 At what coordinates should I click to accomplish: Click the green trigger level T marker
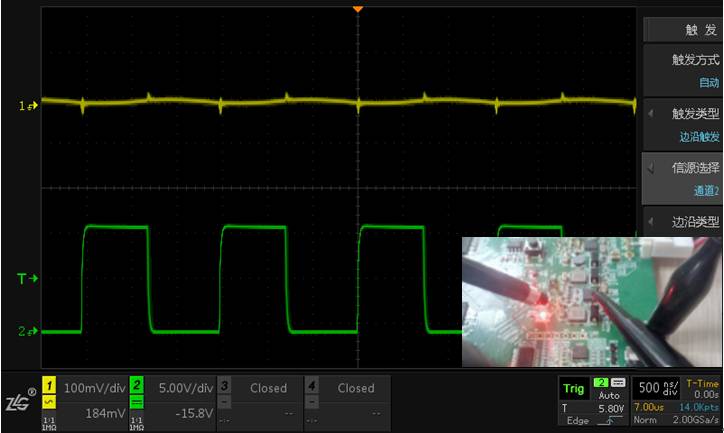click(x=28, y=279)
